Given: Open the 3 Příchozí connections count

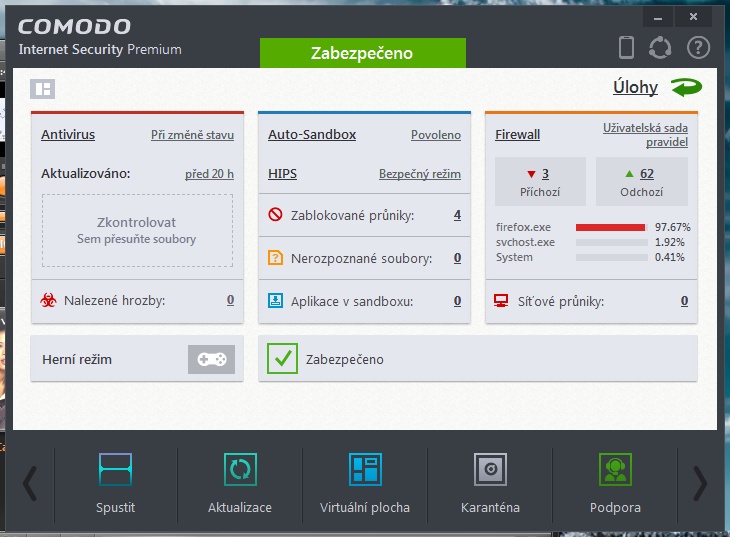Looking at the screenshot, I should tap(545, 174).
